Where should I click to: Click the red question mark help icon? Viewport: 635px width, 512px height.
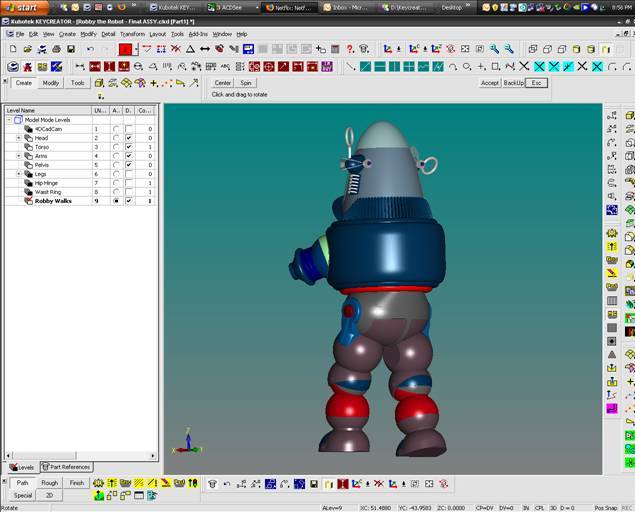coord(350,49)
